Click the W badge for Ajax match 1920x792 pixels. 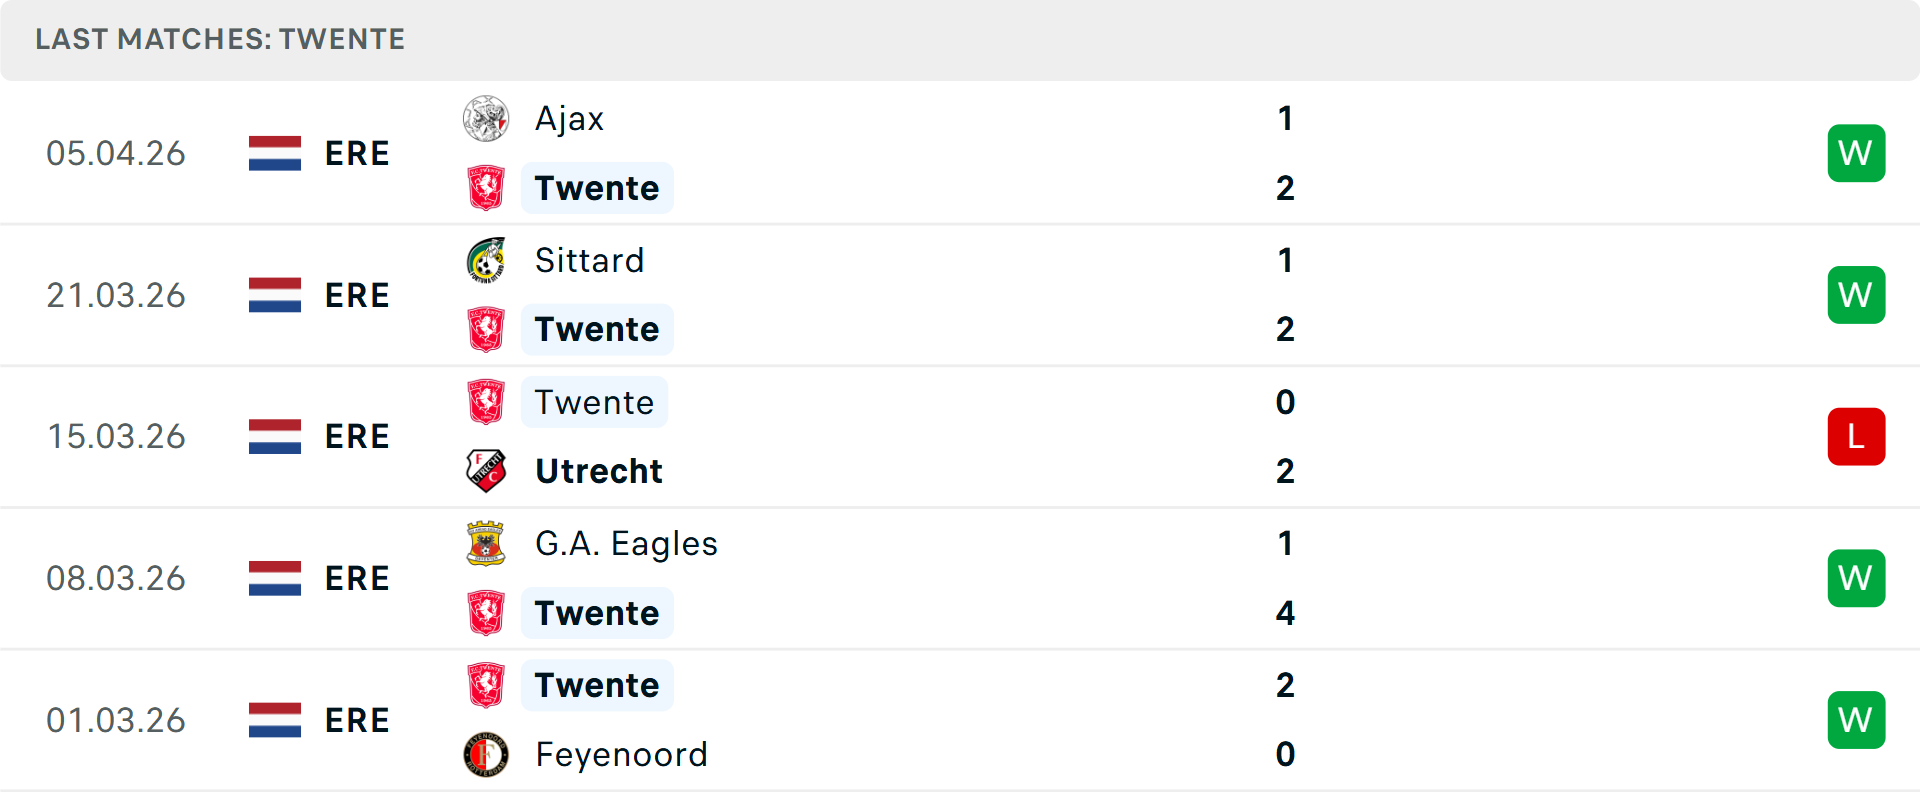pyautogui.click(x=1856, y=153)
